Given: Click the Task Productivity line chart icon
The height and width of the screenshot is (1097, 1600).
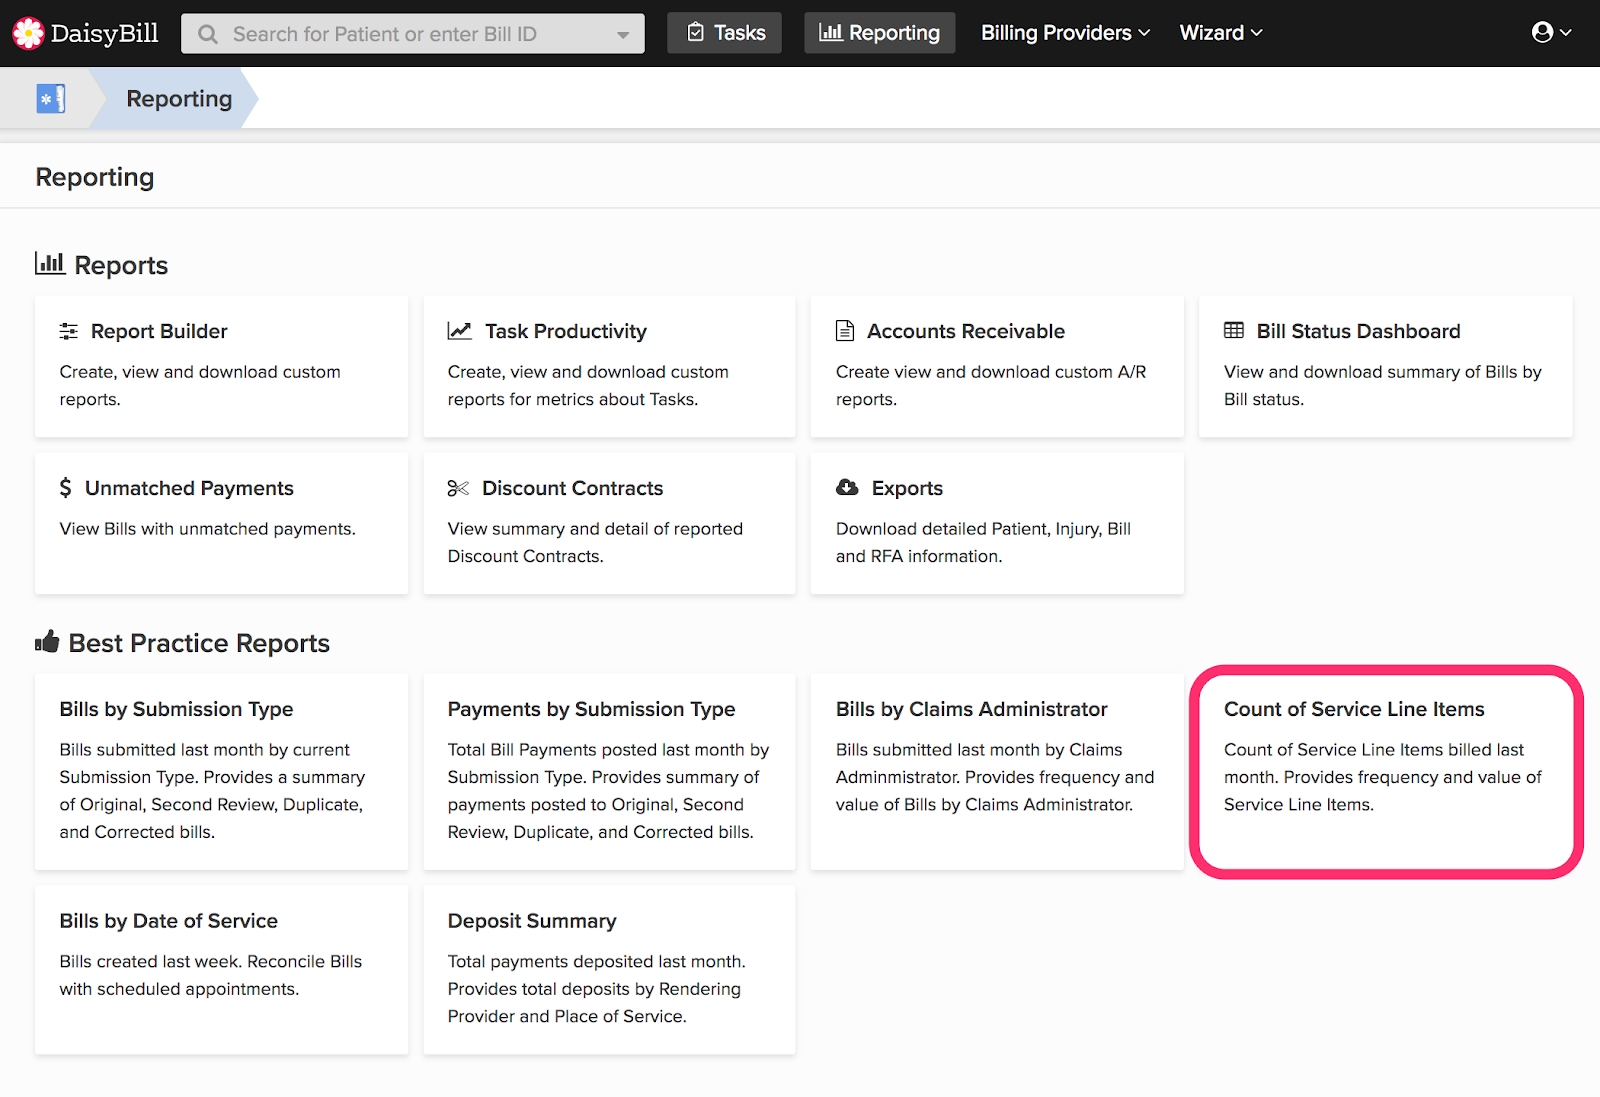Looking at the screenshot, I should [460, 331].
